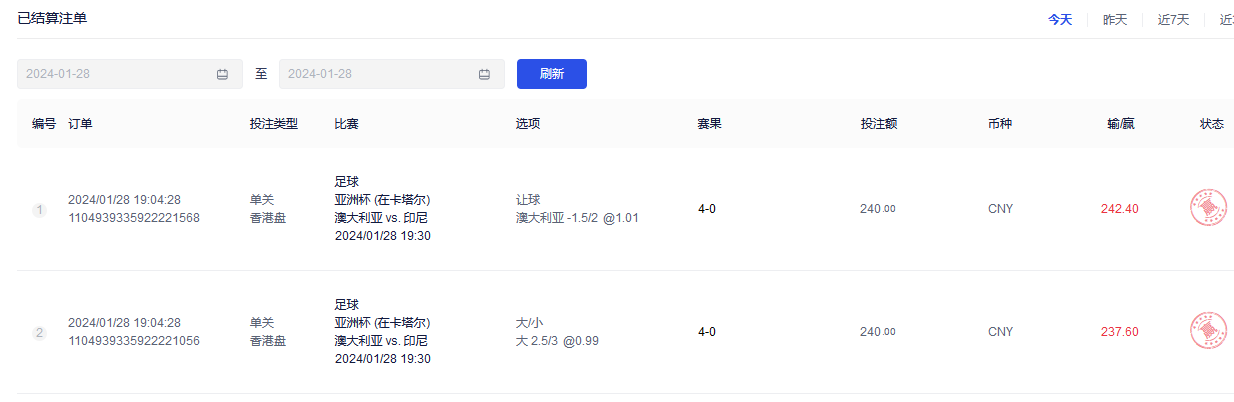Viewport: 1234px width, 402px height.
Task: Click the 澳大利亚 -1.5/2 @1.01 option
Action: coord(577,218)
